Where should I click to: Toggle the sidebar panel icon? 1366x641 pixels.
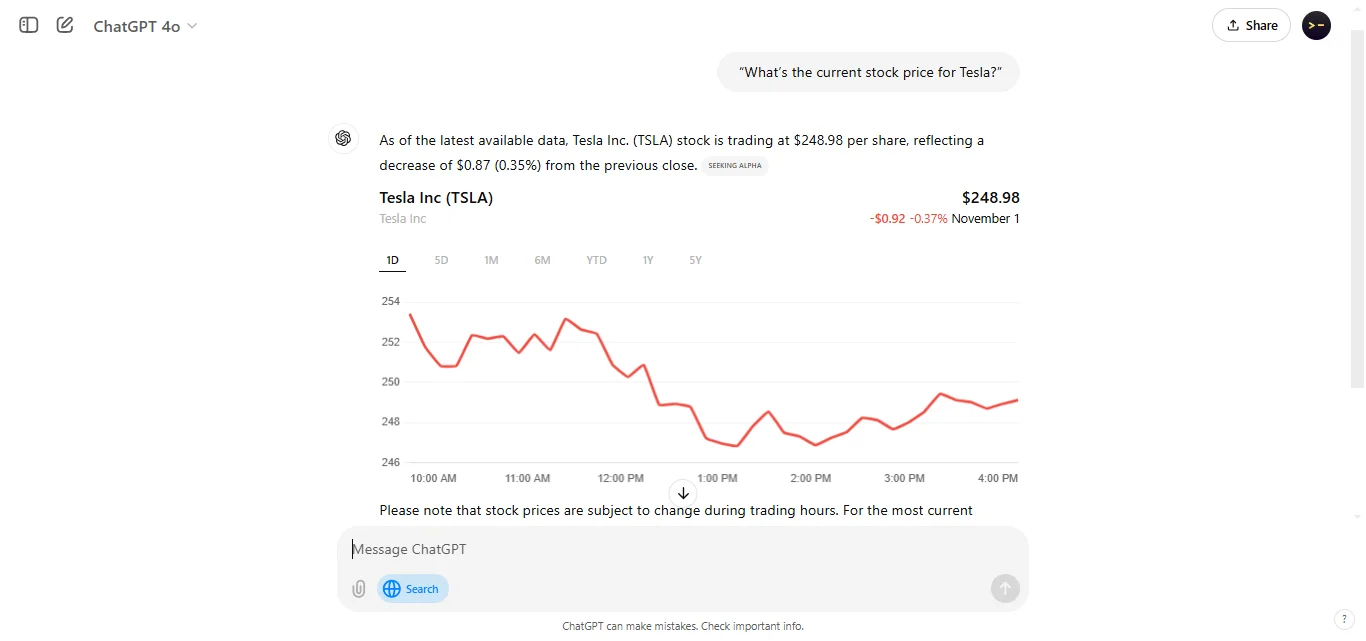(28, 25)
